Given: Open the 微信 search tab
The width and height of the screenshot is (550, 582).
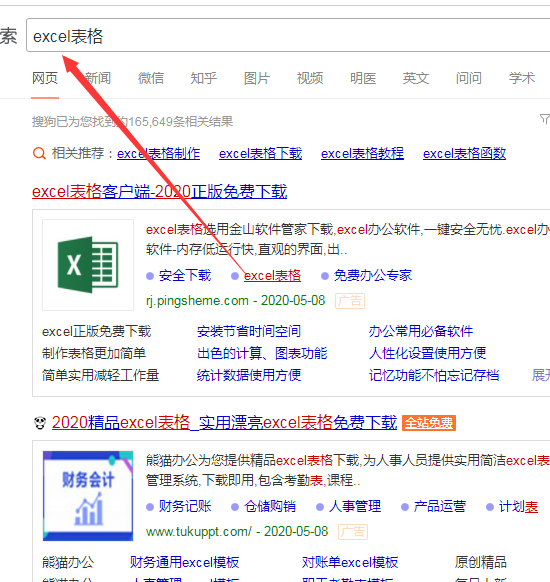Looking at the screenshot, I should (x=151, y=78).
